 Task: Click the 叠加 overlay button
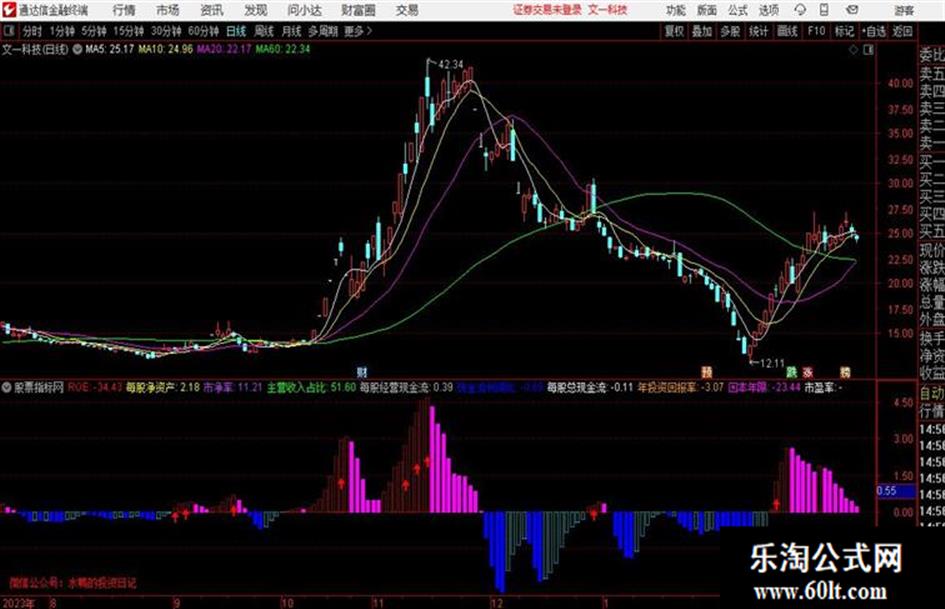[x=702, y=31]
